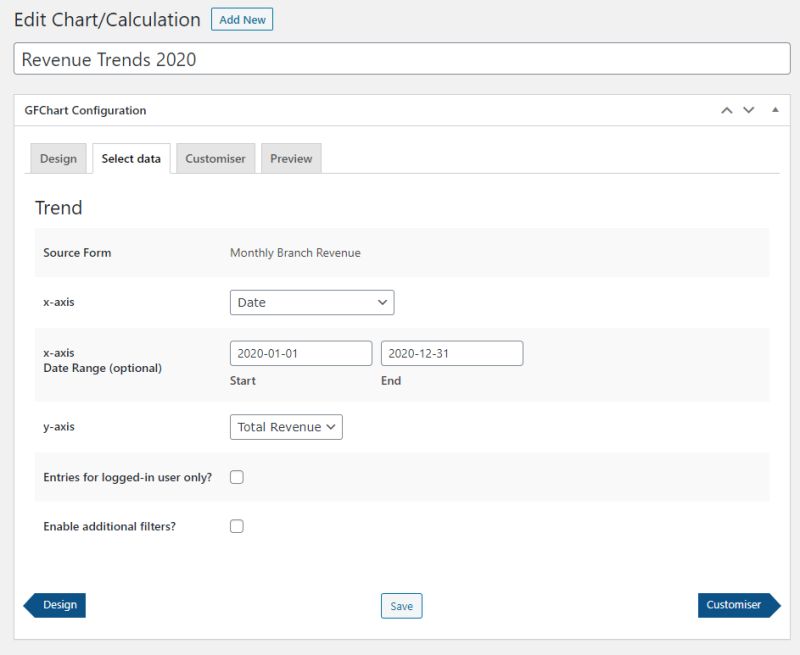The width and height of the screenshot is (800, 655).
Task: Tick Enable additional filters checkbox
Action: [x=237, y=526]
